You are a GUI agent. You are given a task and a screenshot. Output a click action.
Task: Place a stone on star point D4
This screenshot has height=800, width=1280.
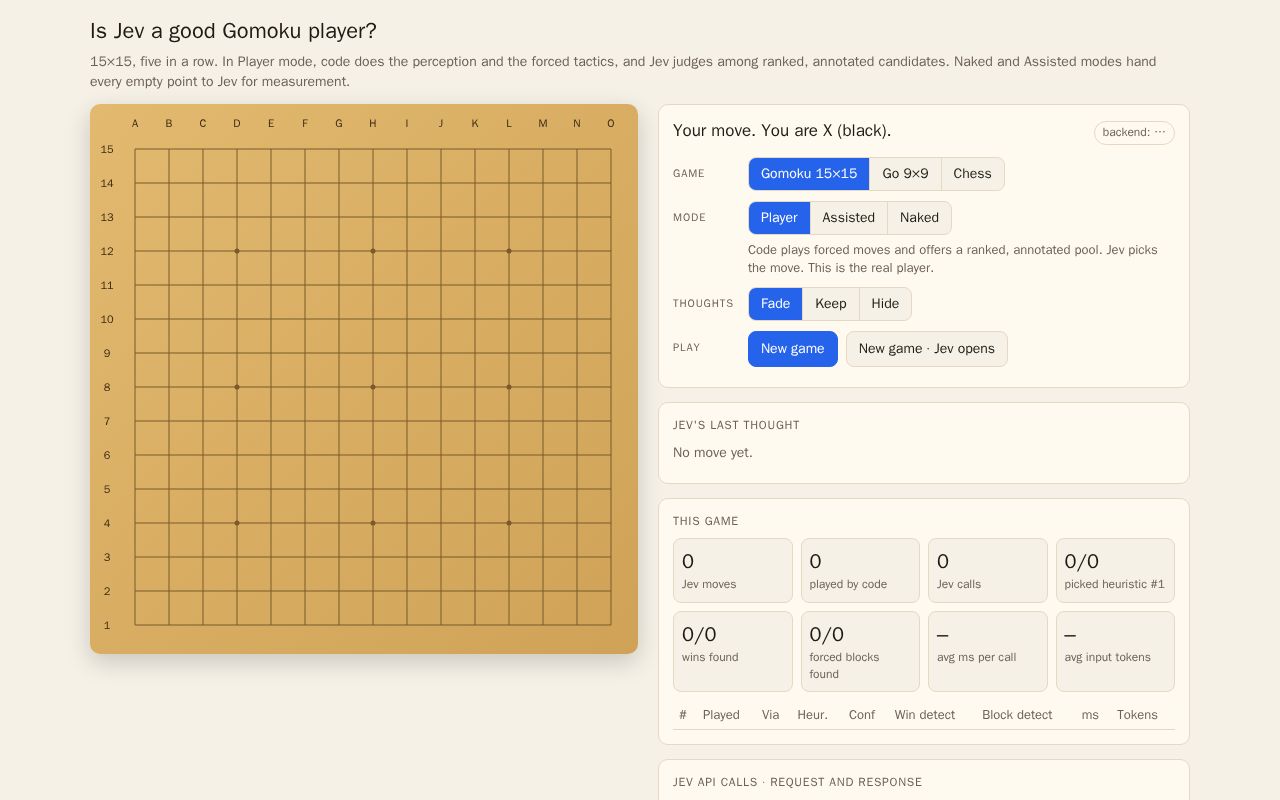tap(237, 523)
